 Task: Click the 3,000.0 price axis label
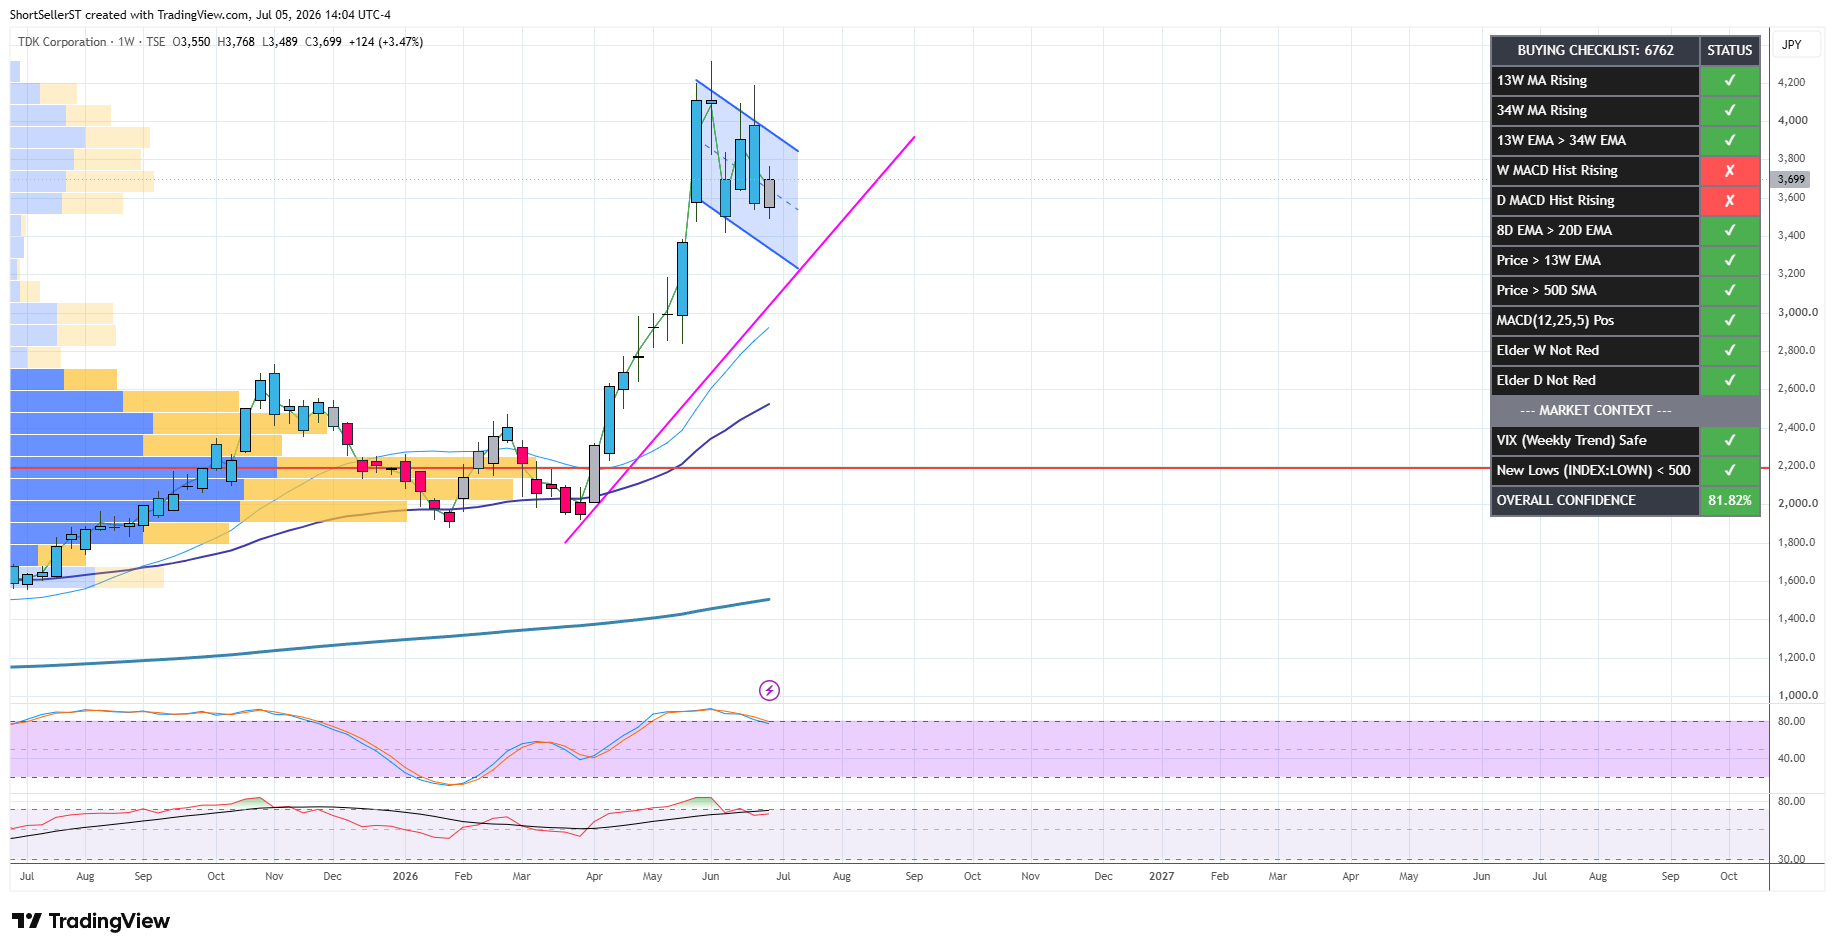(1797, 312)
